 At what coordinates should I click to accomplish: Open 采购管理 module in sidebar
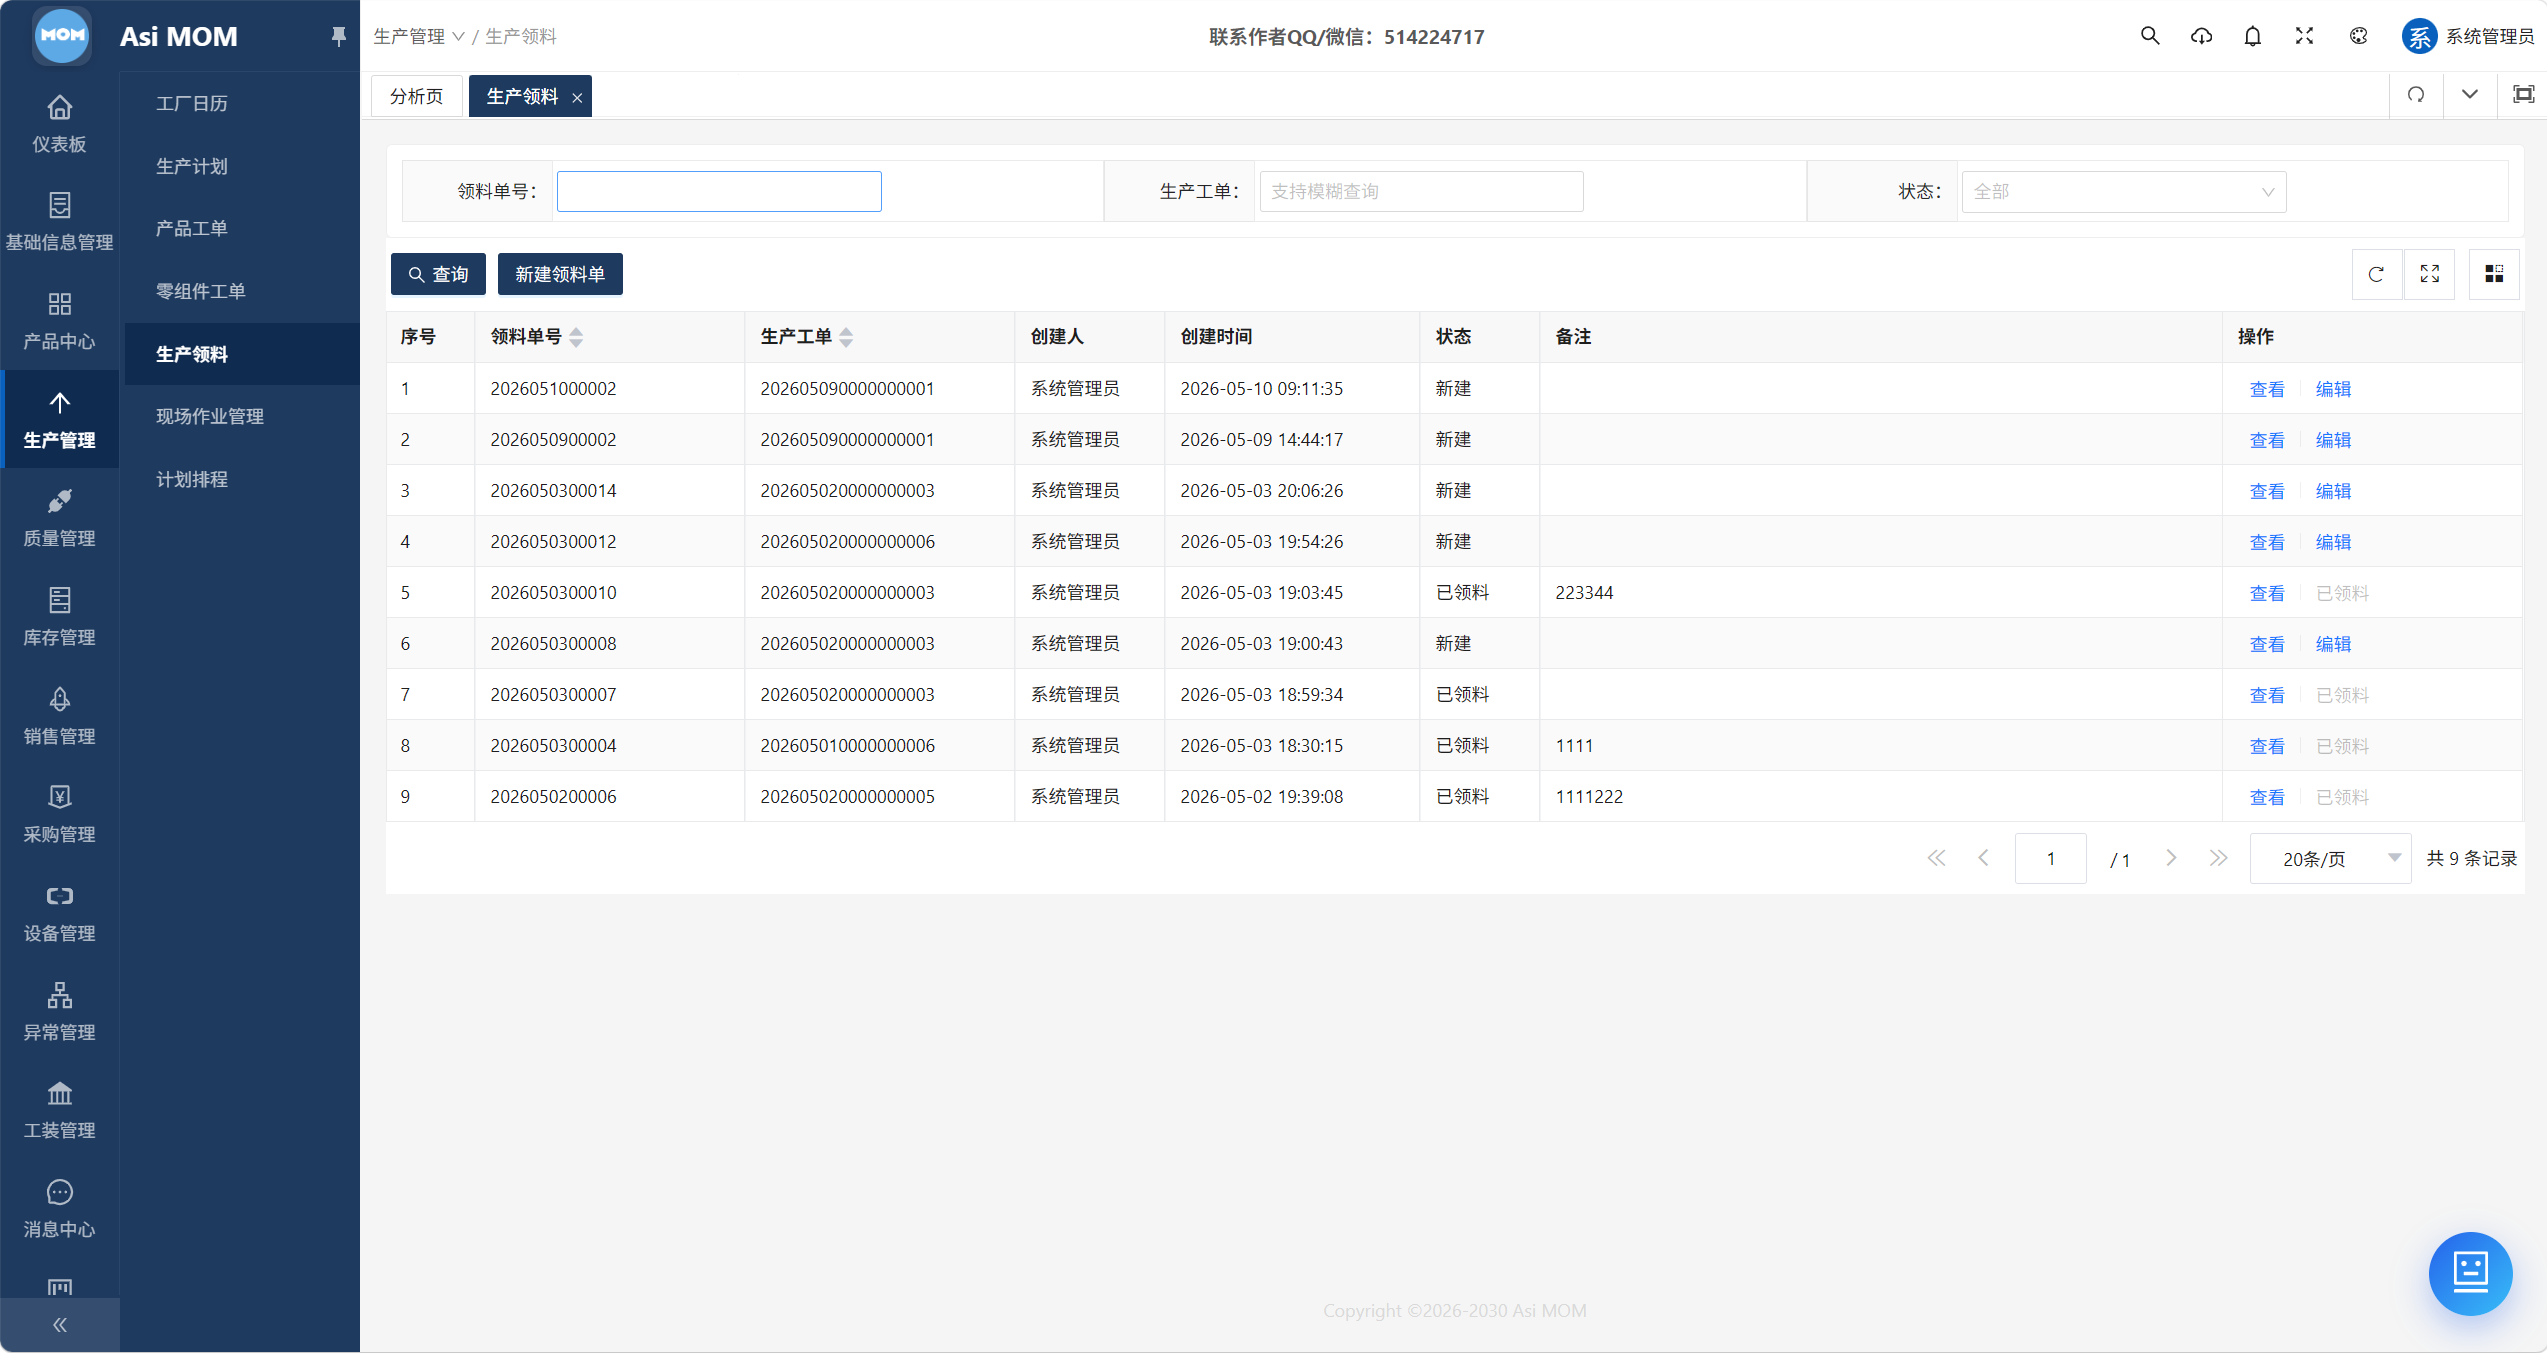point(59,814)
